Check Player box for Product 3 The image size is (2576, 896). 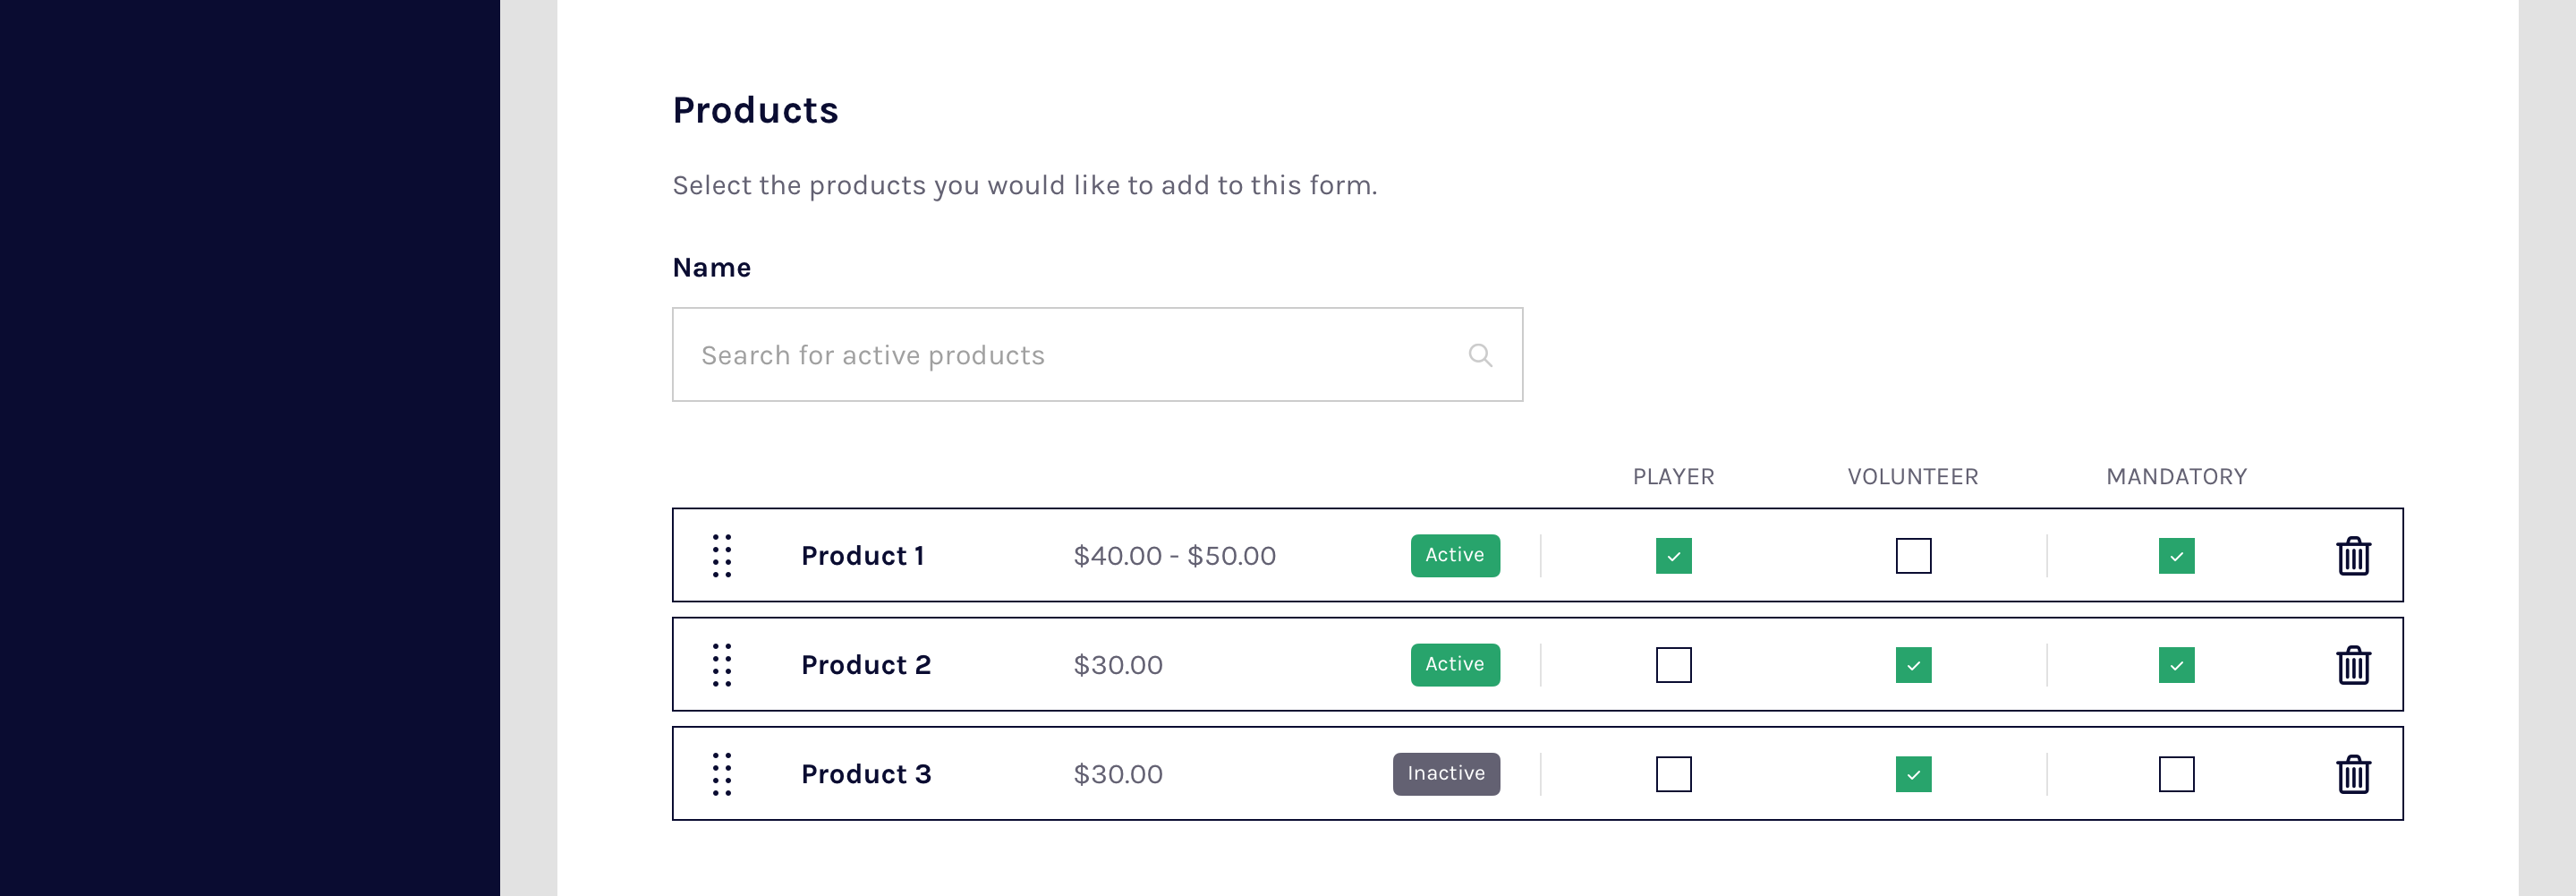(1673, 774)
